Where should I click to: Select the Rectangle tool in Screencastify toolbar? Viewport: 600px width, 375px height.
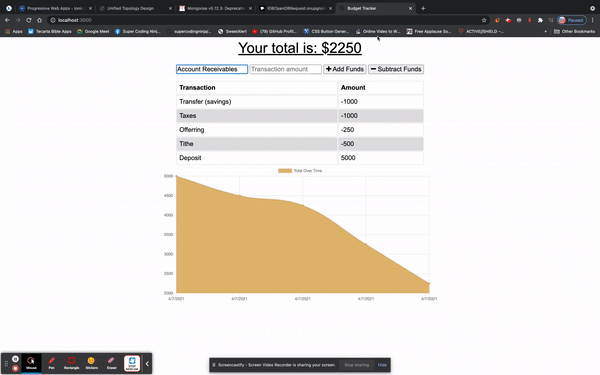tap(71, 363)
